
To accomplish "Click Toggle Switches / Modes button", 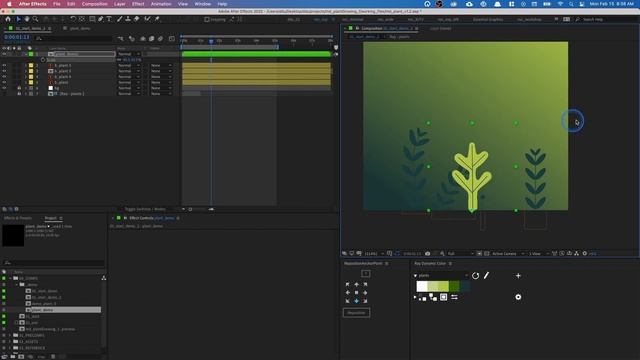I will pyautogui.click(x=145, y=209).
